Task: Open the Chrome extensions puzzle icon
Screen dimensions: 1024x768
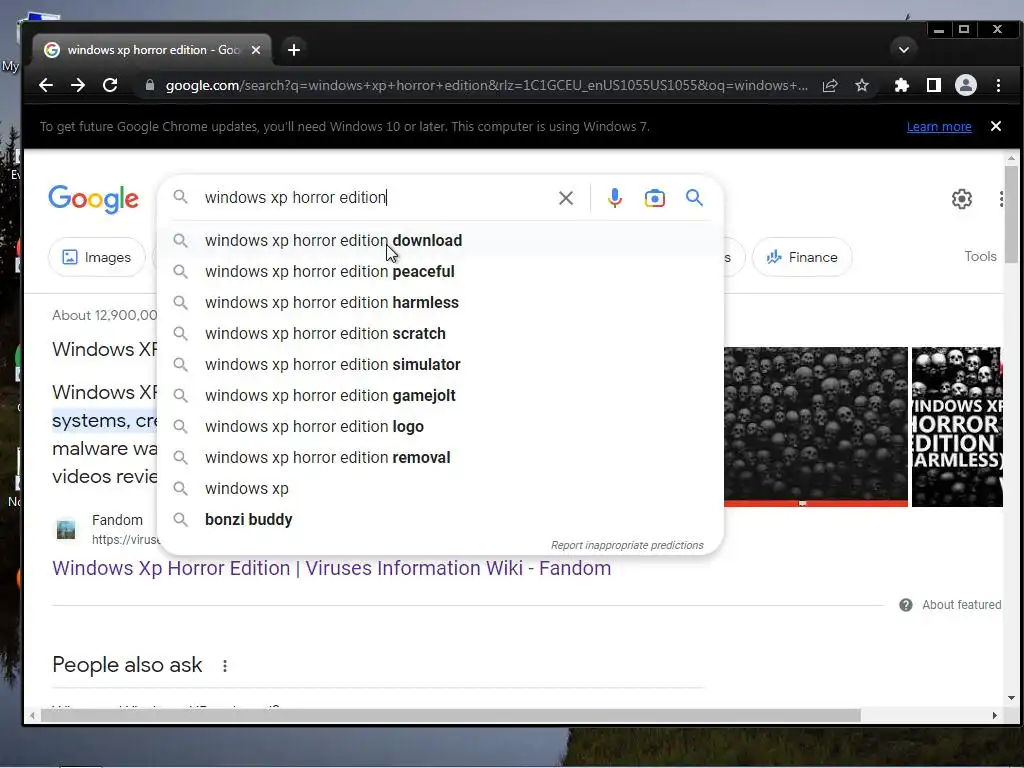Action: tap(902, 86)
